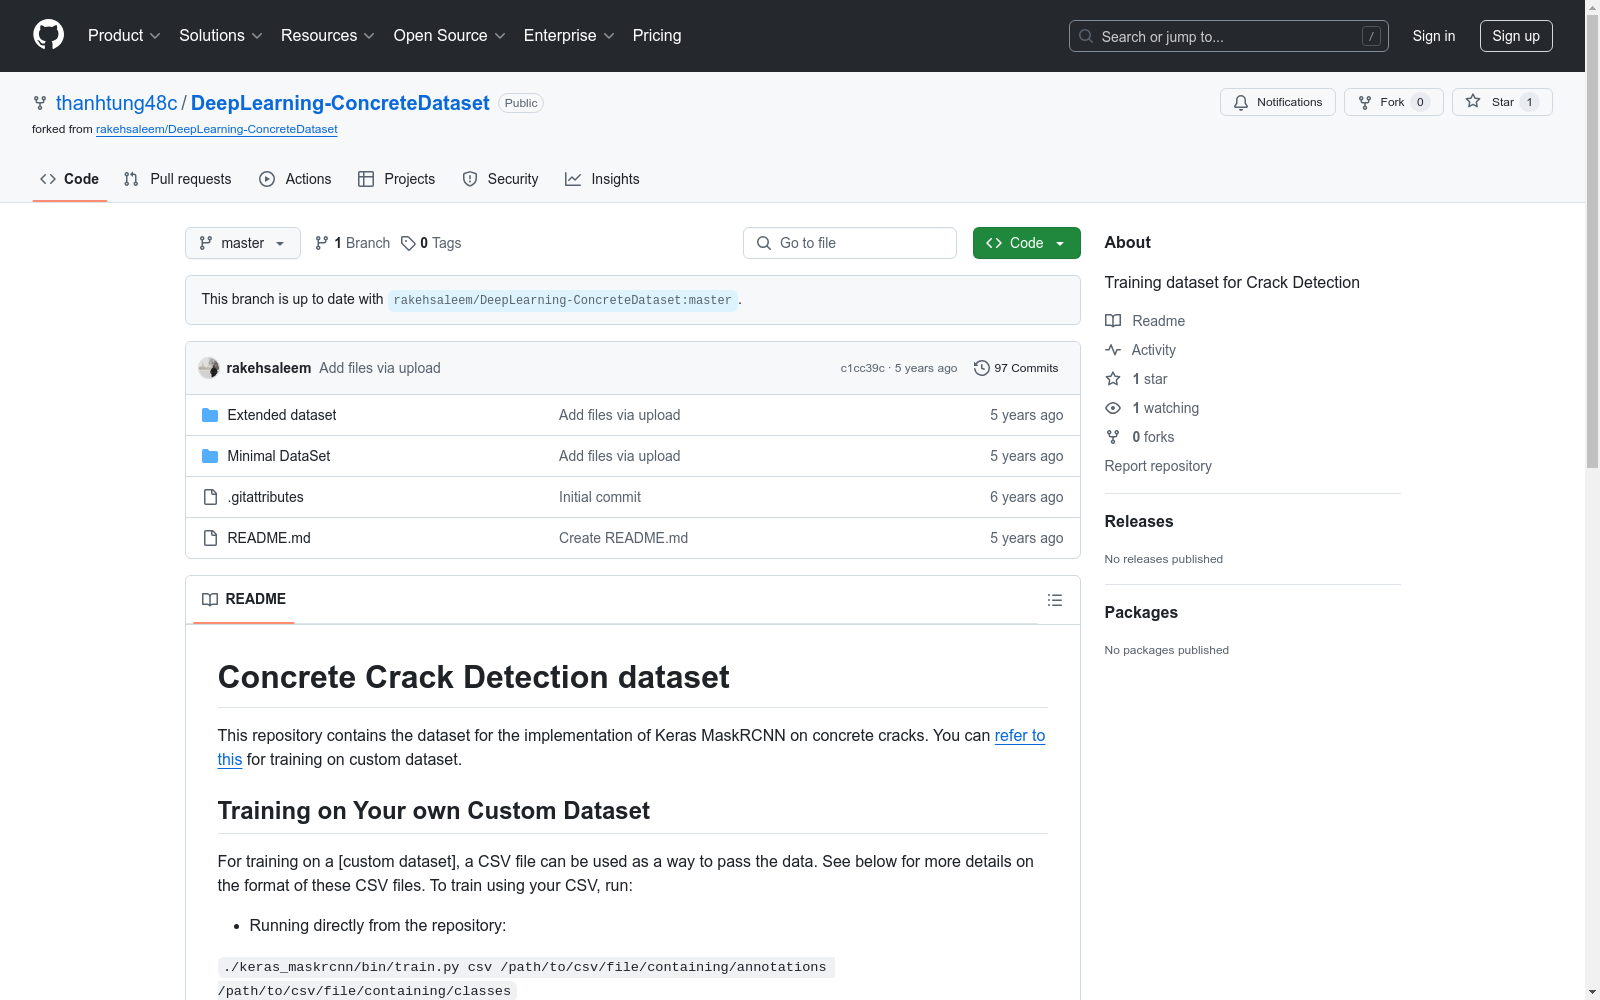View the 97 Commits history
Image resolution: width=1600 pixels, height=1000 pixels.
[1016, 368]
